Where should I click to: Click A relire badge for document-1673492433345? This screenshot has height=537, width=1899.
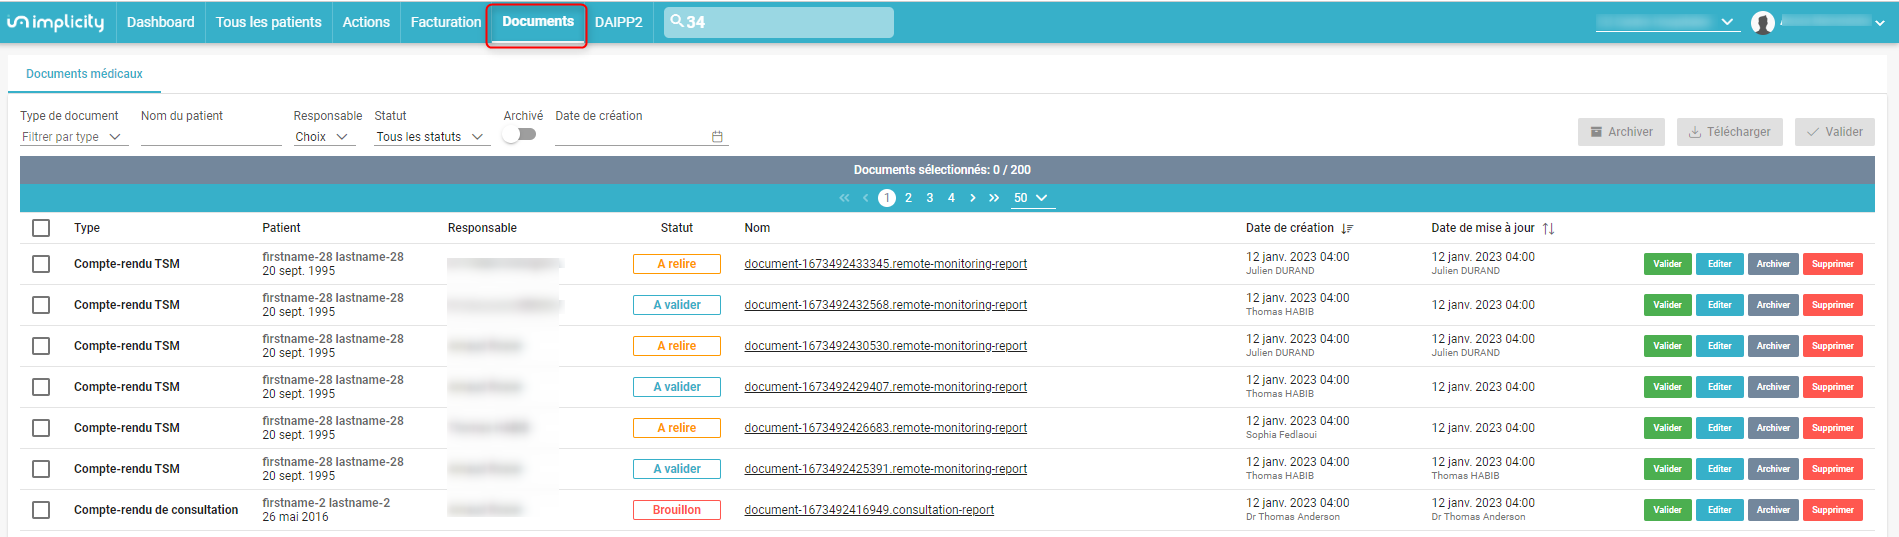click(x=677, y=264)
